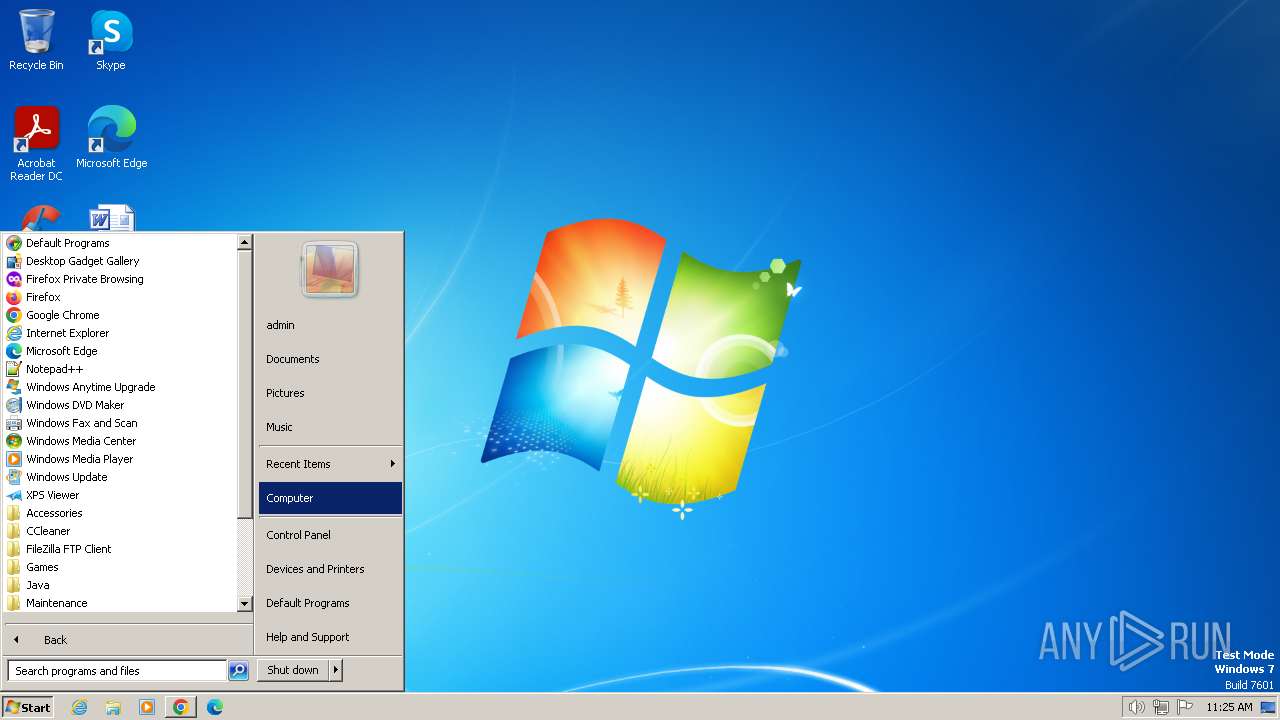
Task: Launch Desktop Gadget Gallery icon
Action: coord(14,261)
